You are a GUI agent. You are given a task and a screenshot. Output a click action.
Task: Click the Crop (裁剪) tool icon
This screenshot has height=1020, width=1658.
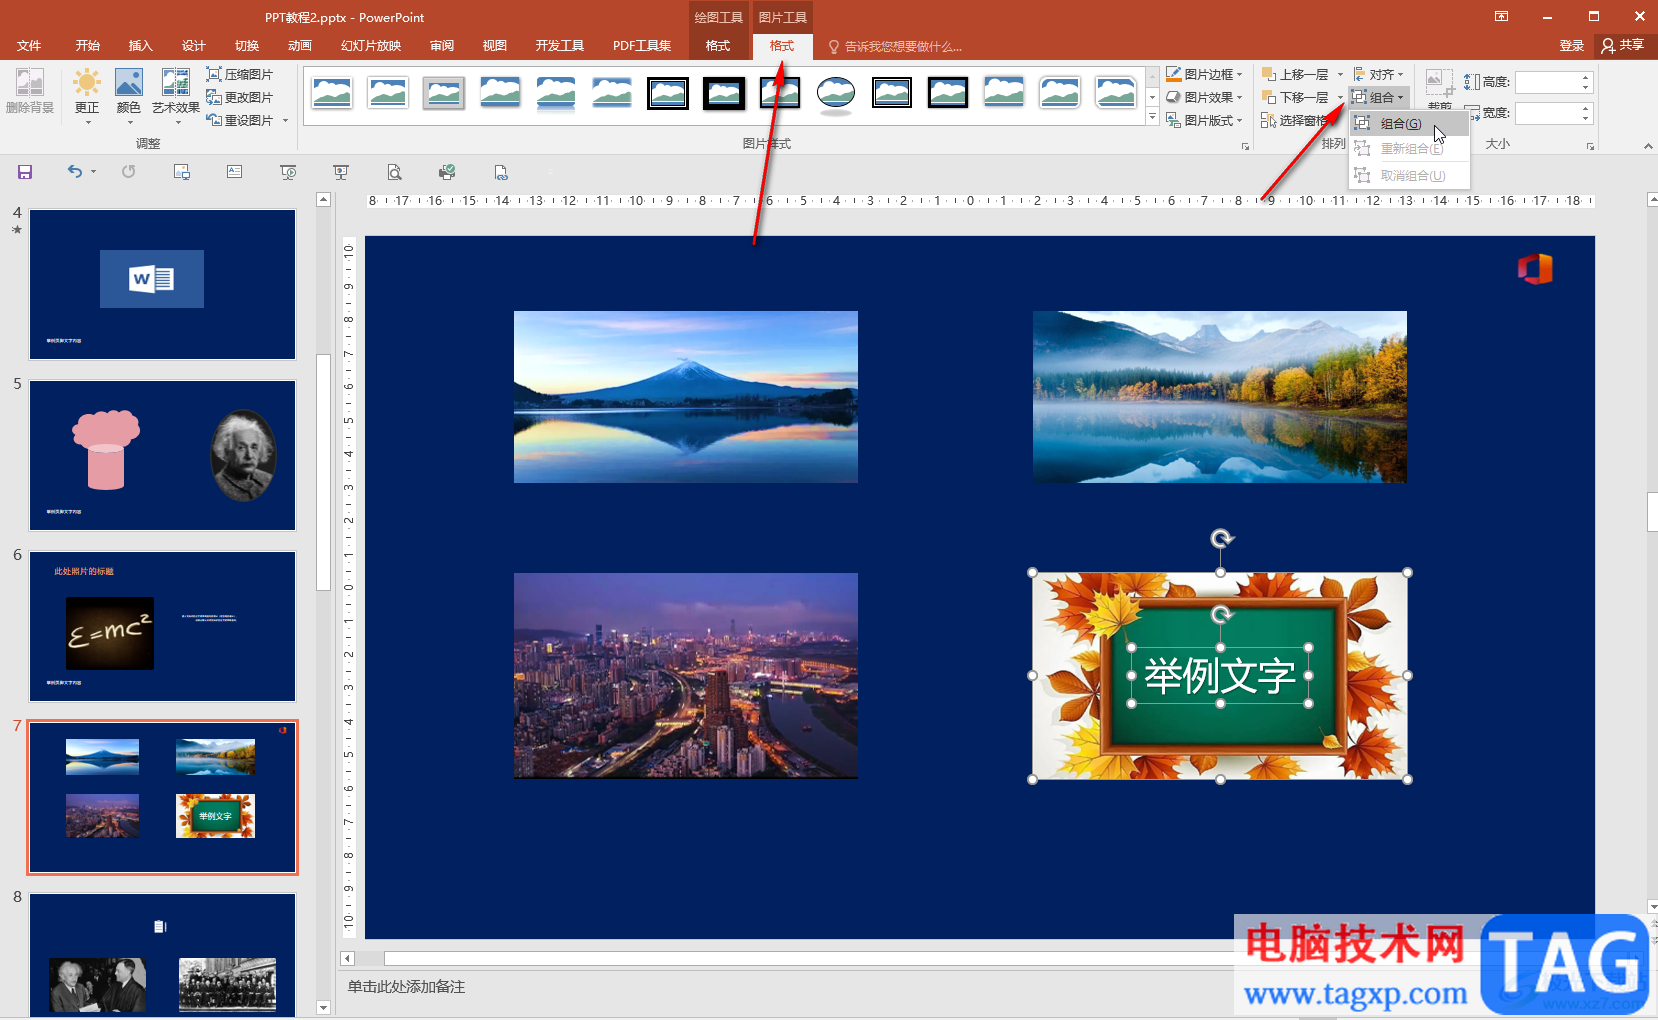click(1440, 83)
